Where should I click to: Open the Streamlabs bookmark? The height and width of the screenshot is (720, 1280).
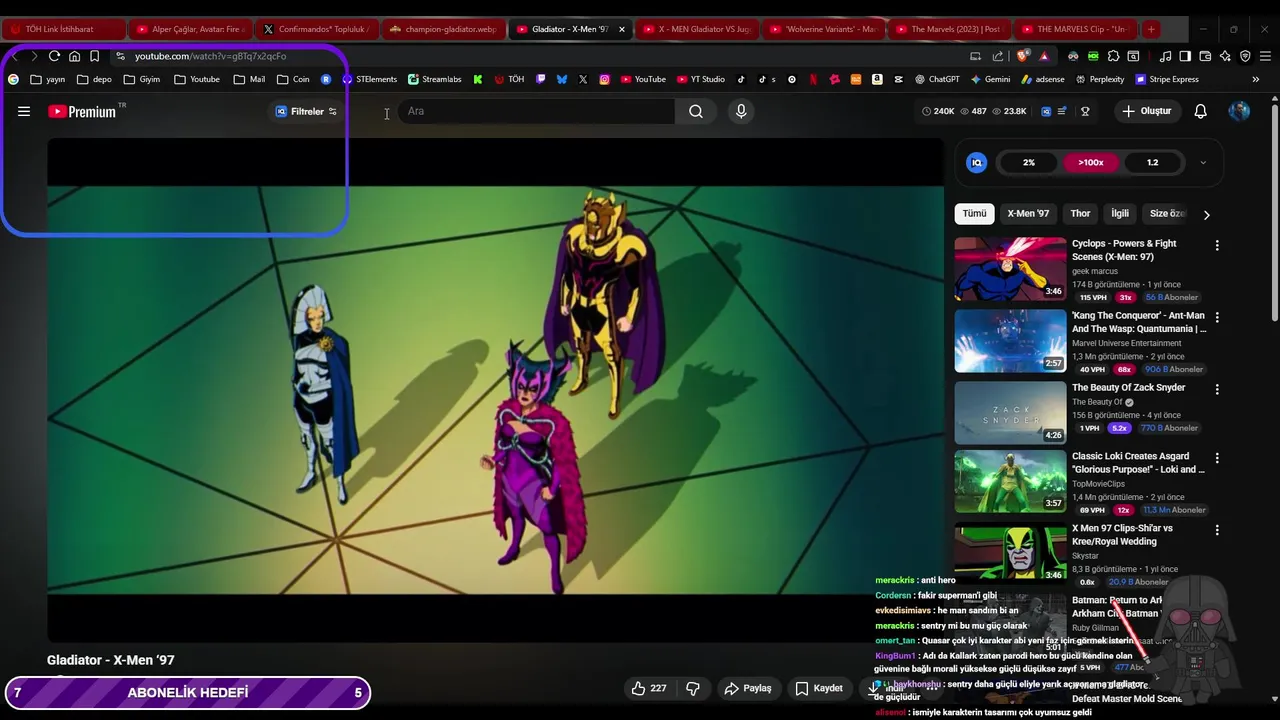click(x=435, y=79)
